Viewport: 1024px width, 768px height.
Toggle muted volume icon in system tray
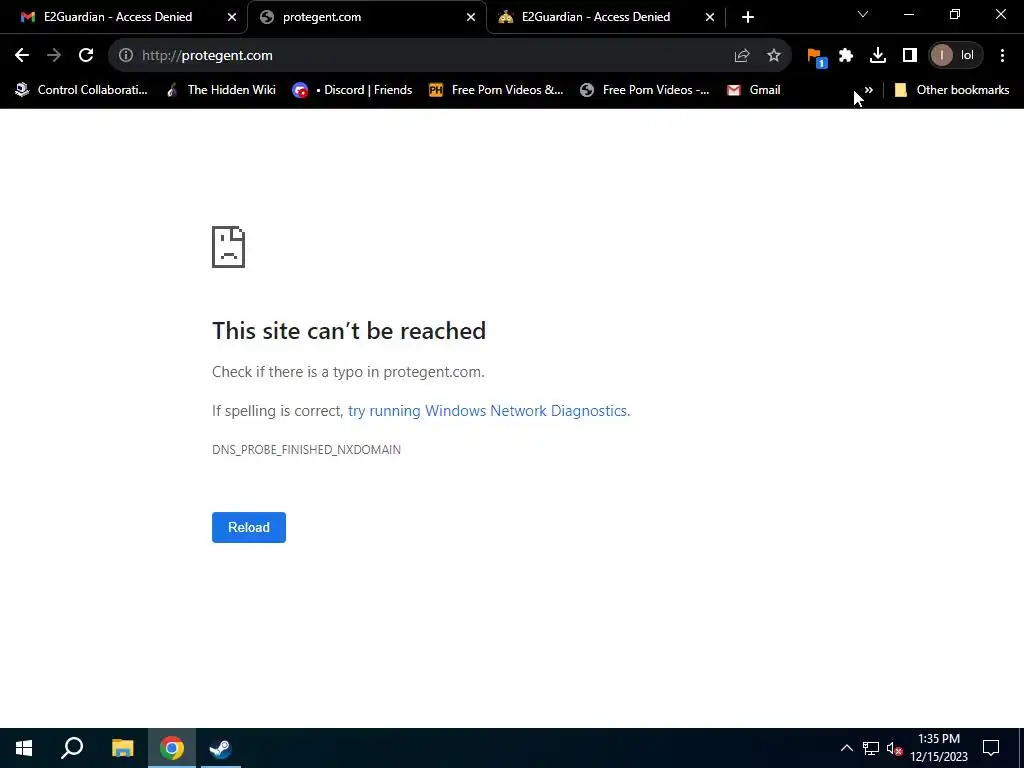coord(895,748)
